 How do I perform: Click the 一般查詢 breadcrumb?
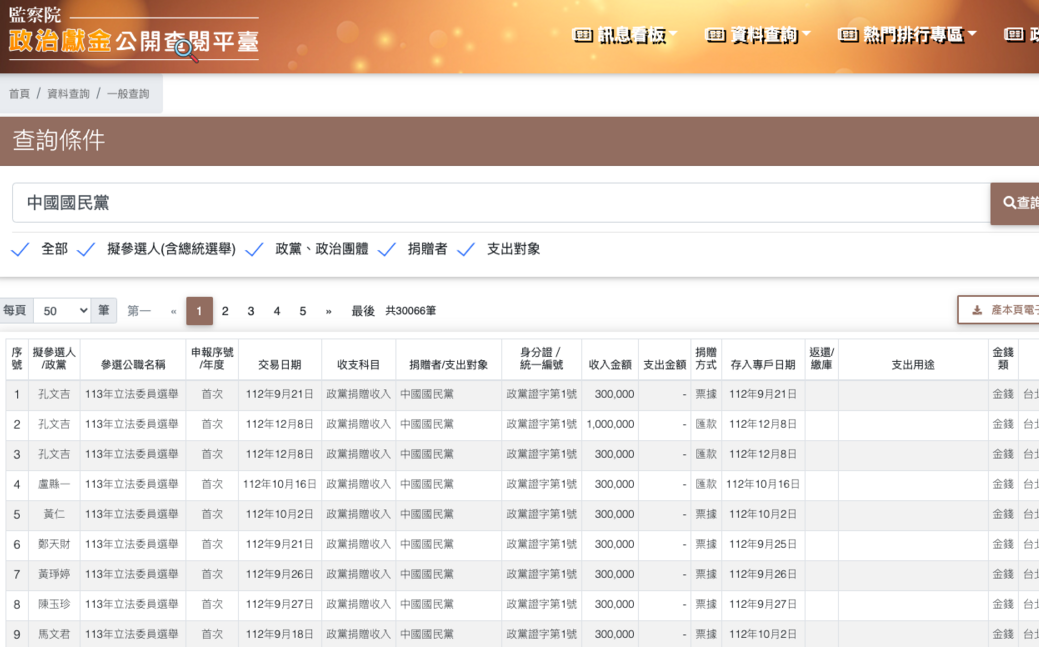coord(128,93)
